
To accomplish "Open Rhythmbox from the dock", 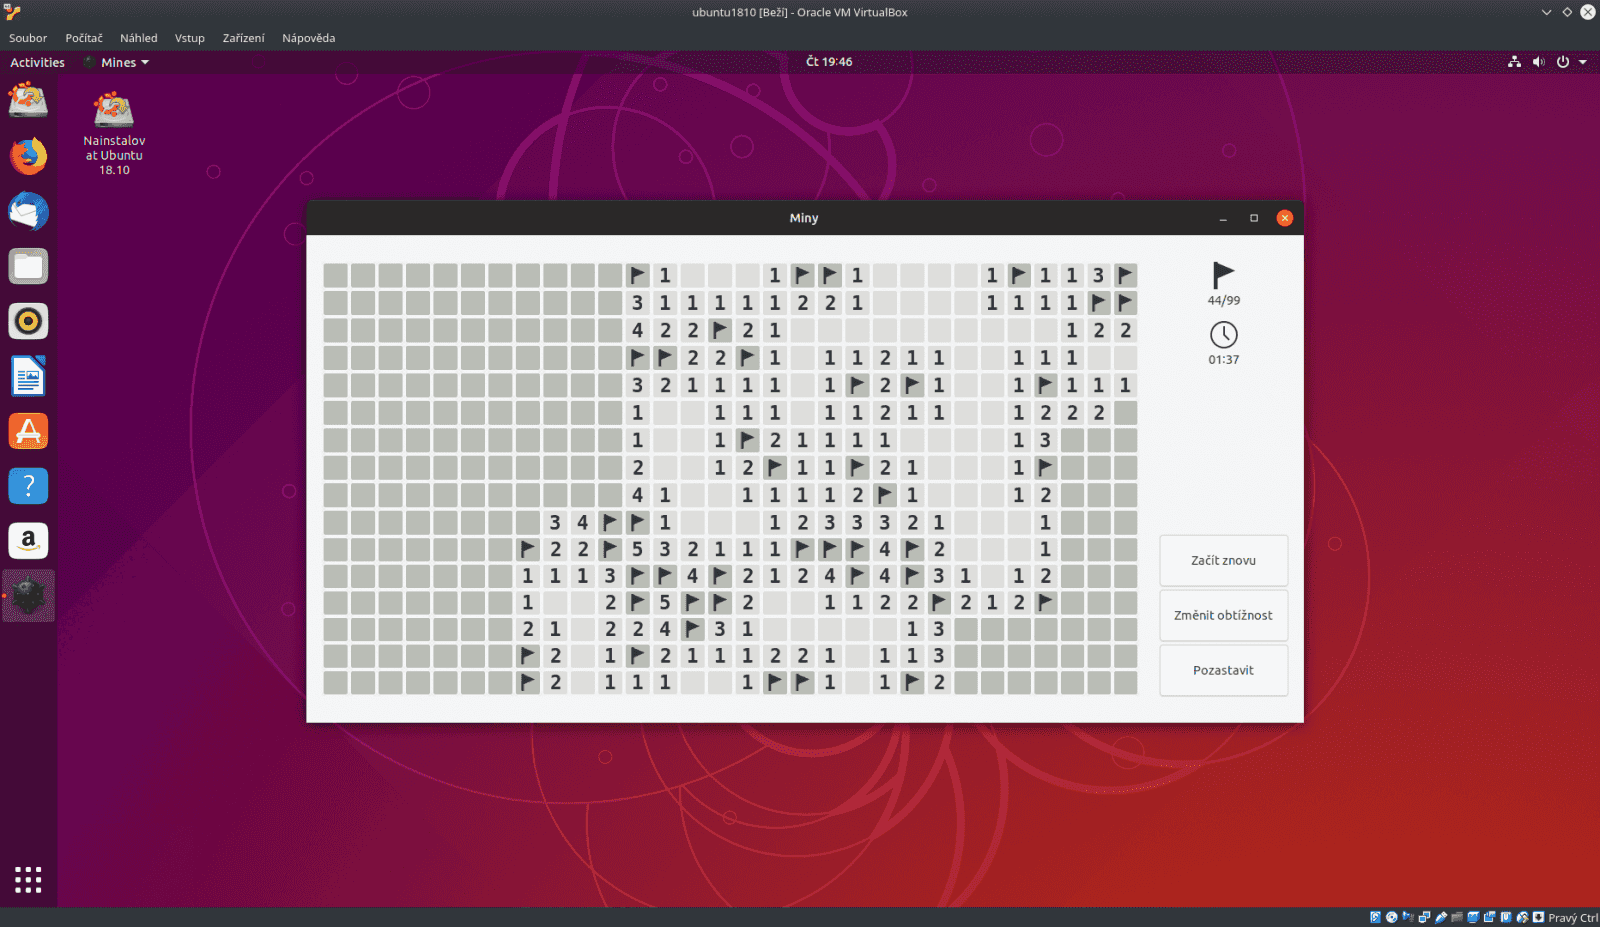I will coord(27,321).
